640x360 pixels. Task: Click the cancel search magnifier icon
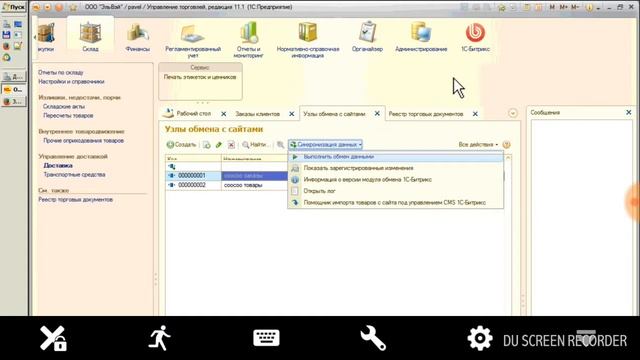(x=280, y=144)
